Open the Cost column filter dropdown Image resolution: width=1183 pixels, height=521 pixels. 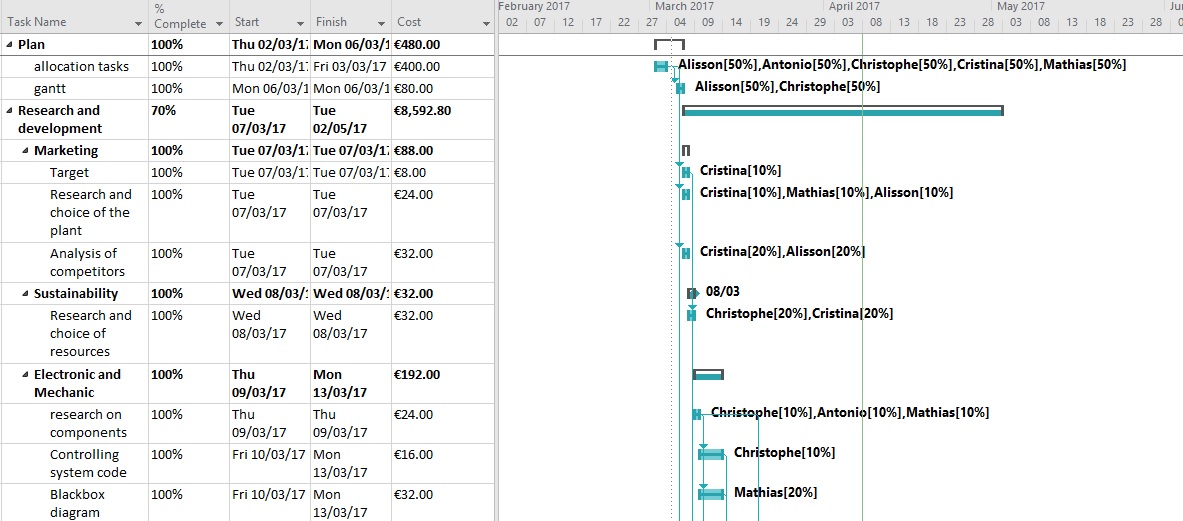[486, 24]
